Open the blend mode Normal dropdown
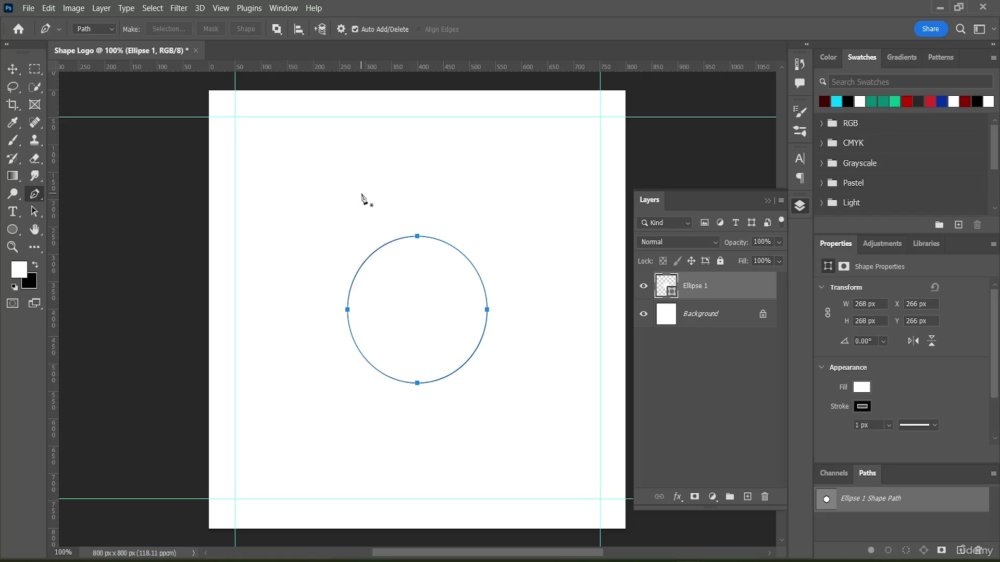Screen dimensions: 1000x562 (x=678, y=242)
